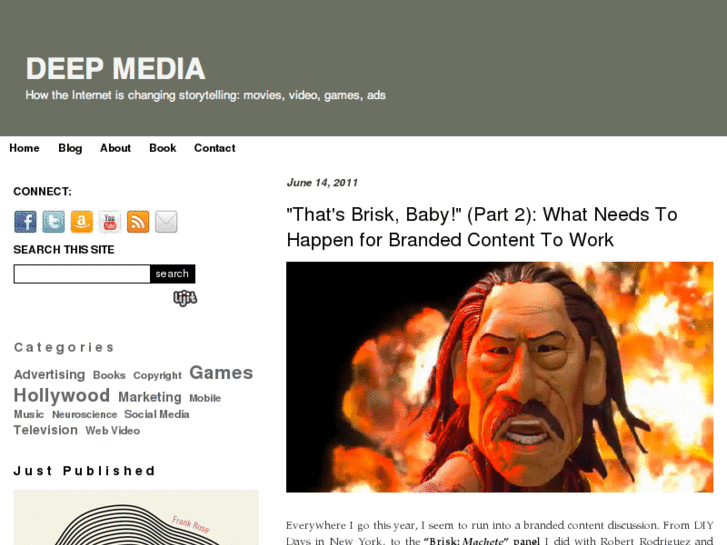
Task: Click the June 14, 2011 date
Action: tap(322, 183)
